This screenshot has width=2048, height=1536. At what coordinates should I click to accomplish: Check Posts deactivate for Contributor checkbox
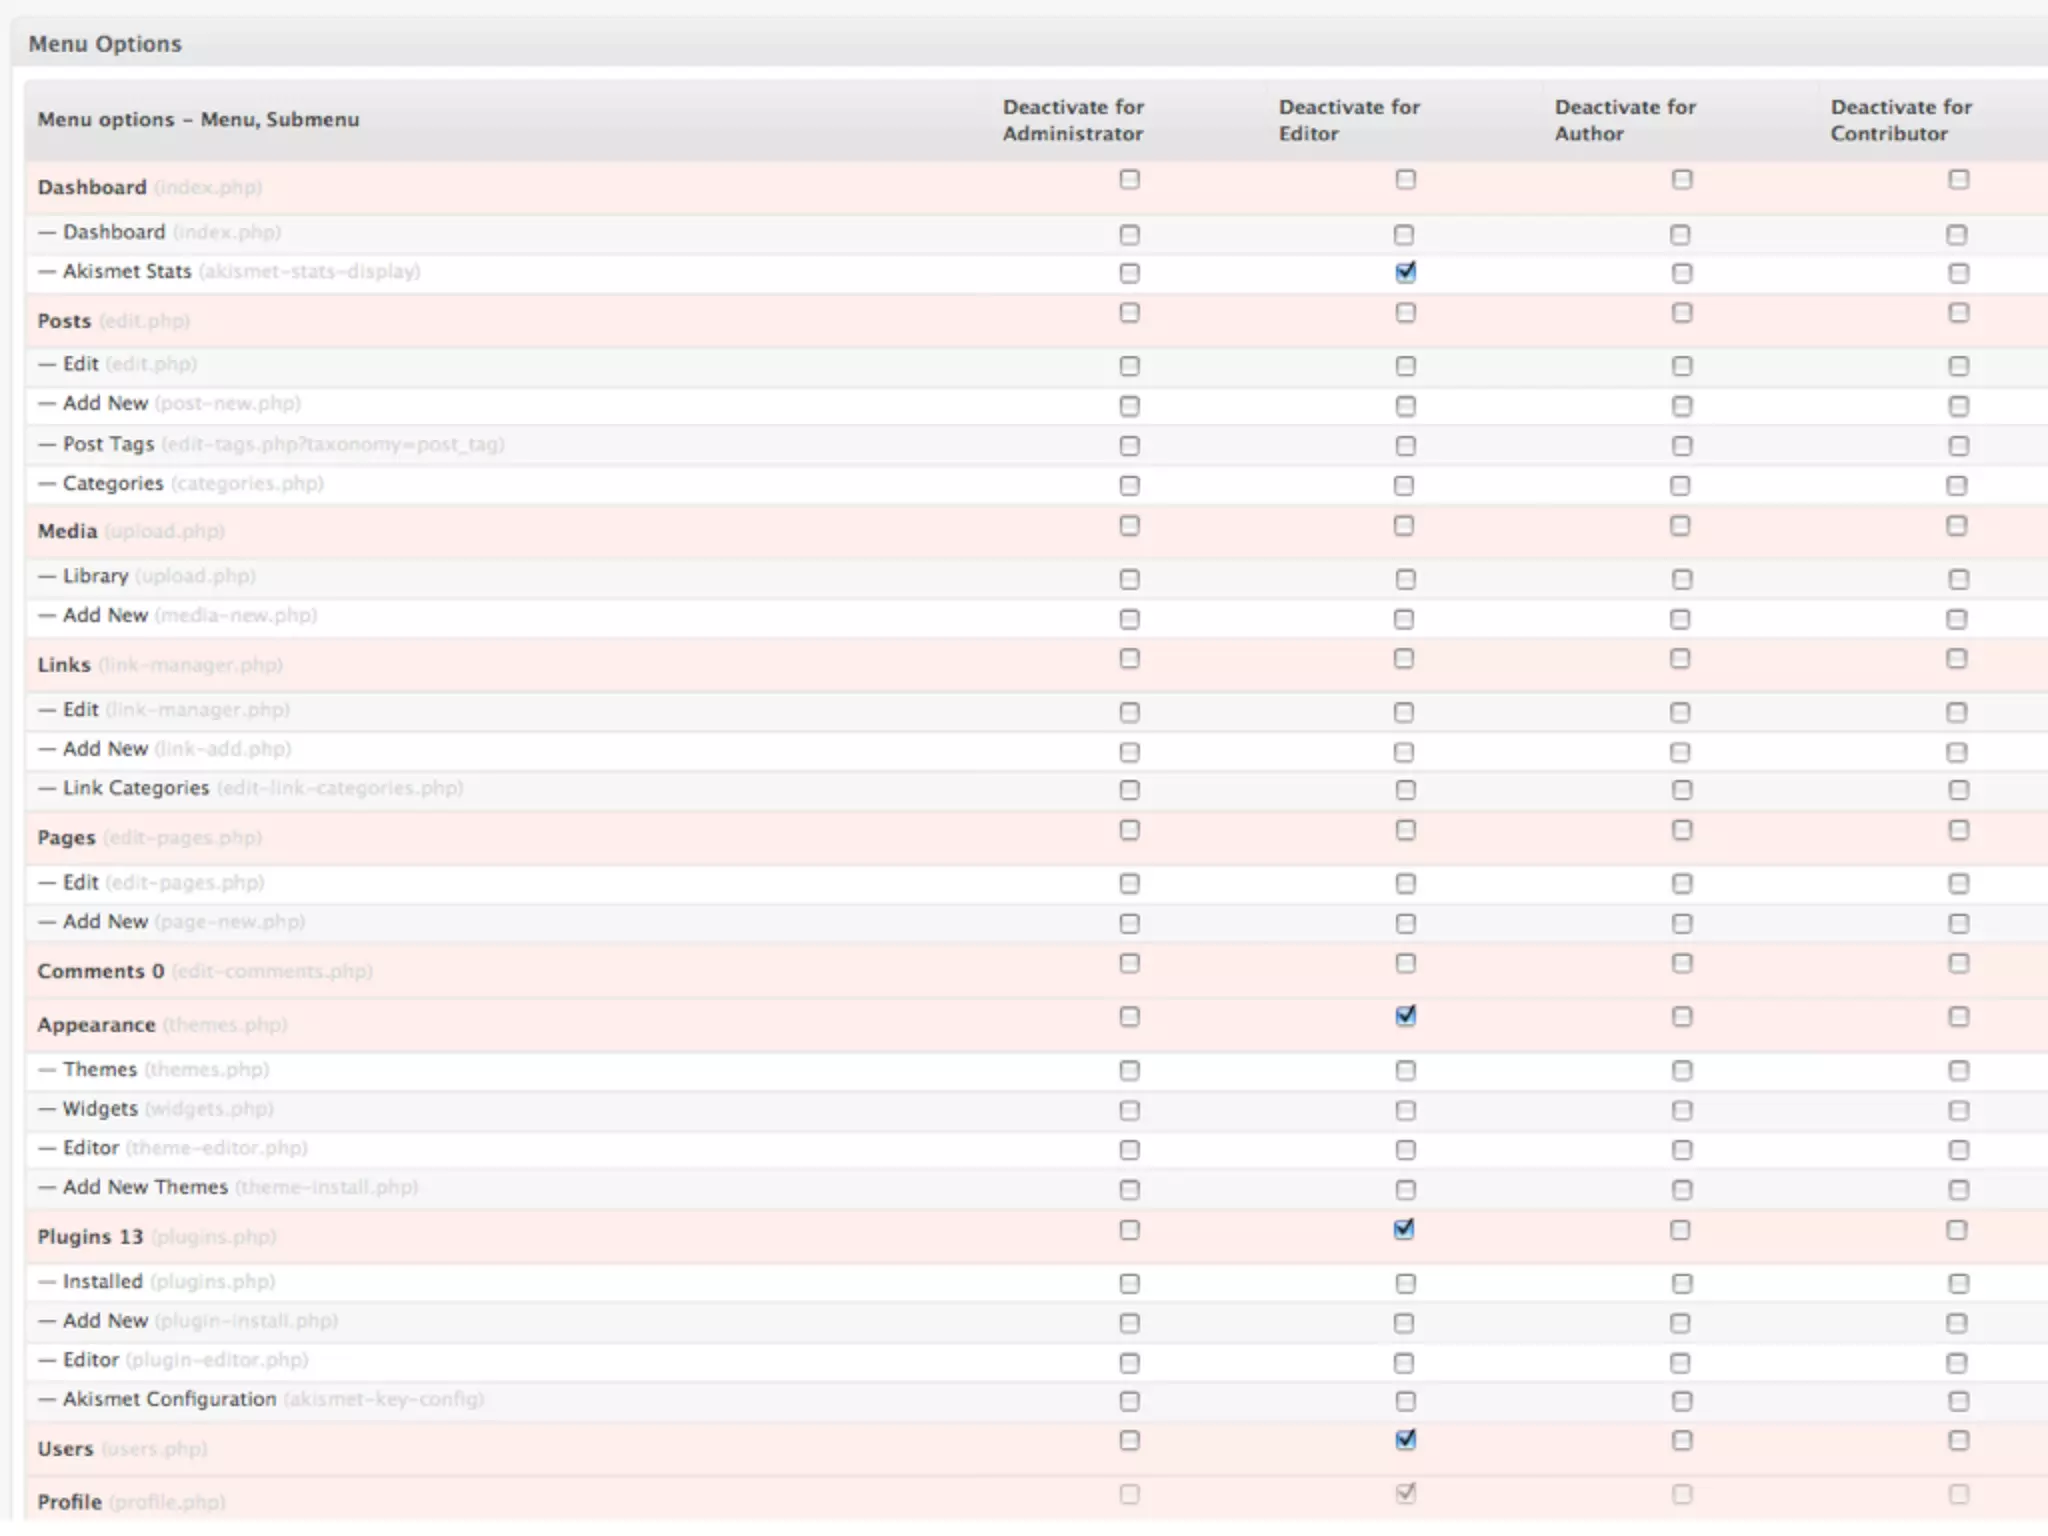[x=1958, y=314]
